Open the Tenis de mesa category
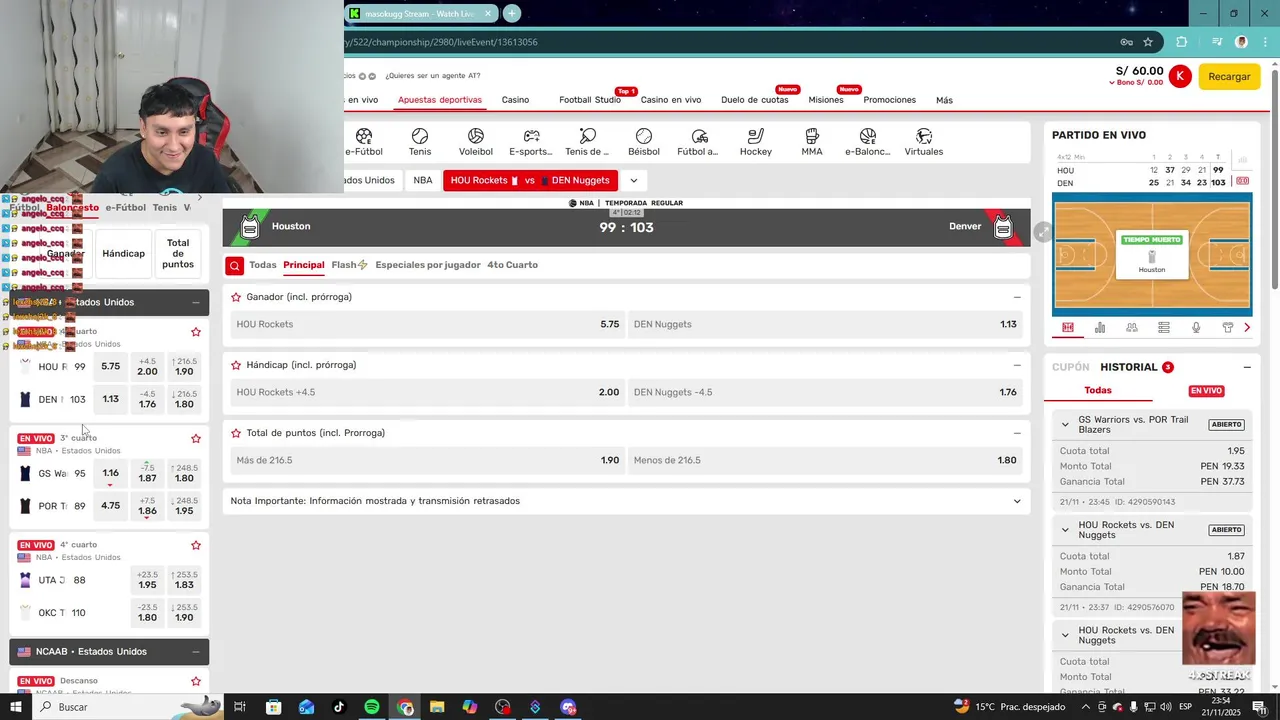1280x720 pixels. pos(587,136)
